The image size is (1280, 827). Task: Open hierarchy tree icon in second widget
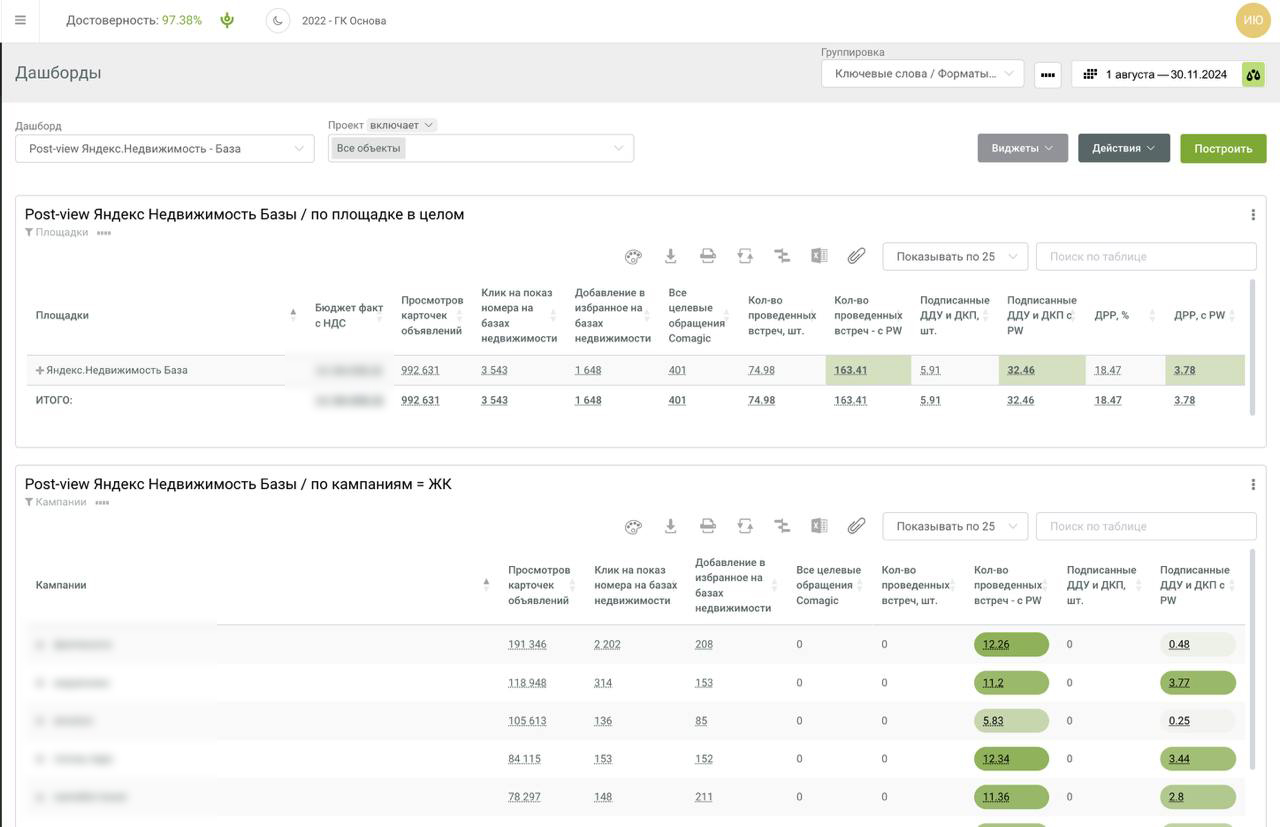[x=782, y=527]
